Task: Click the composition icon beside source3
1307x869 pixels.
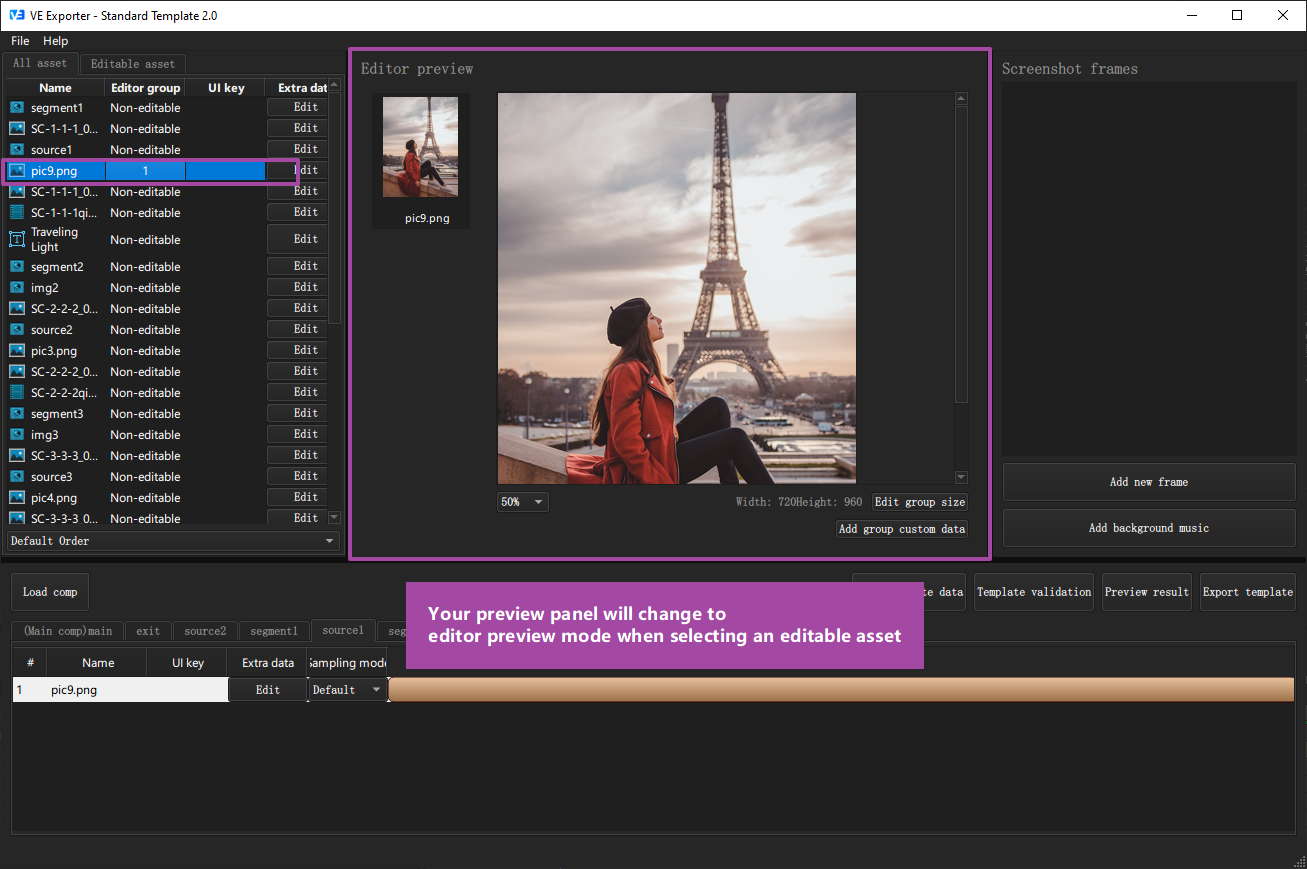Action: (x=17, y=476)
